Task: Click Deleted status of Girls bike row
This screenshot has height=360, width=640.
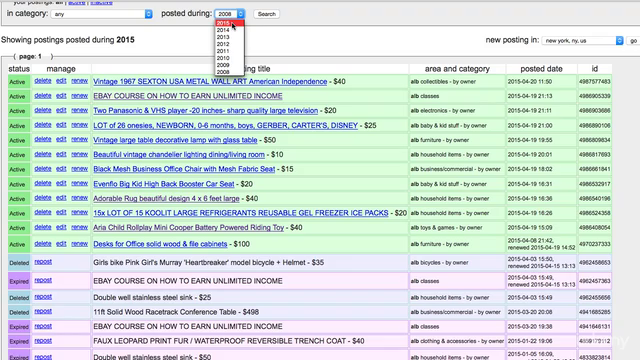Action: click(19, 263)
